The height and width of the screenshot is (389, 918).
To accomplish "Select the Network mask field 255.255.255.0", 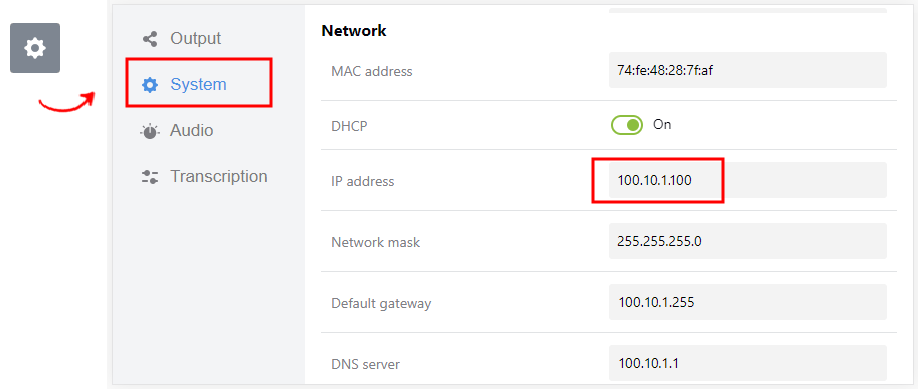I will coord(748,241).
